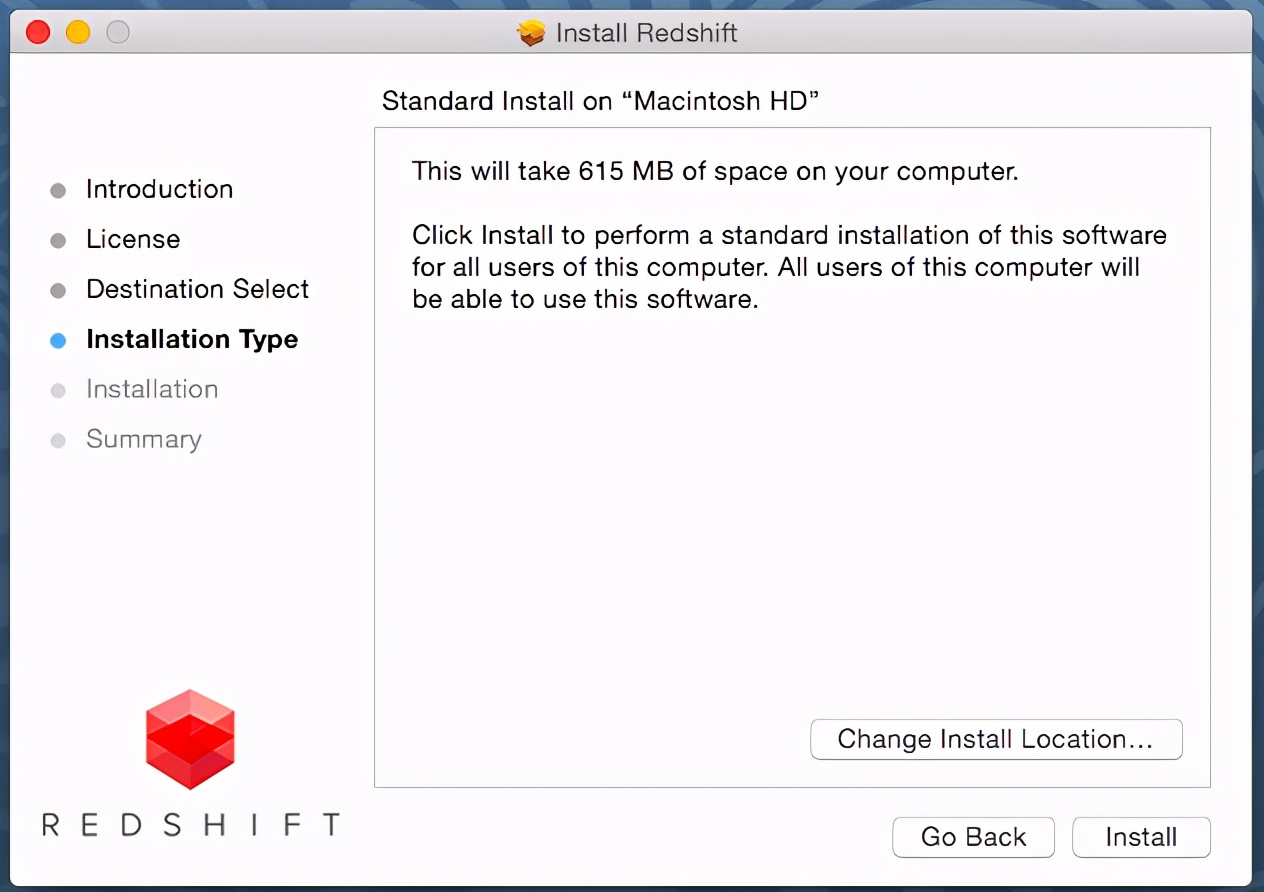Select the greyed Installation step
1264x892 pixels.
pos(152,389)
